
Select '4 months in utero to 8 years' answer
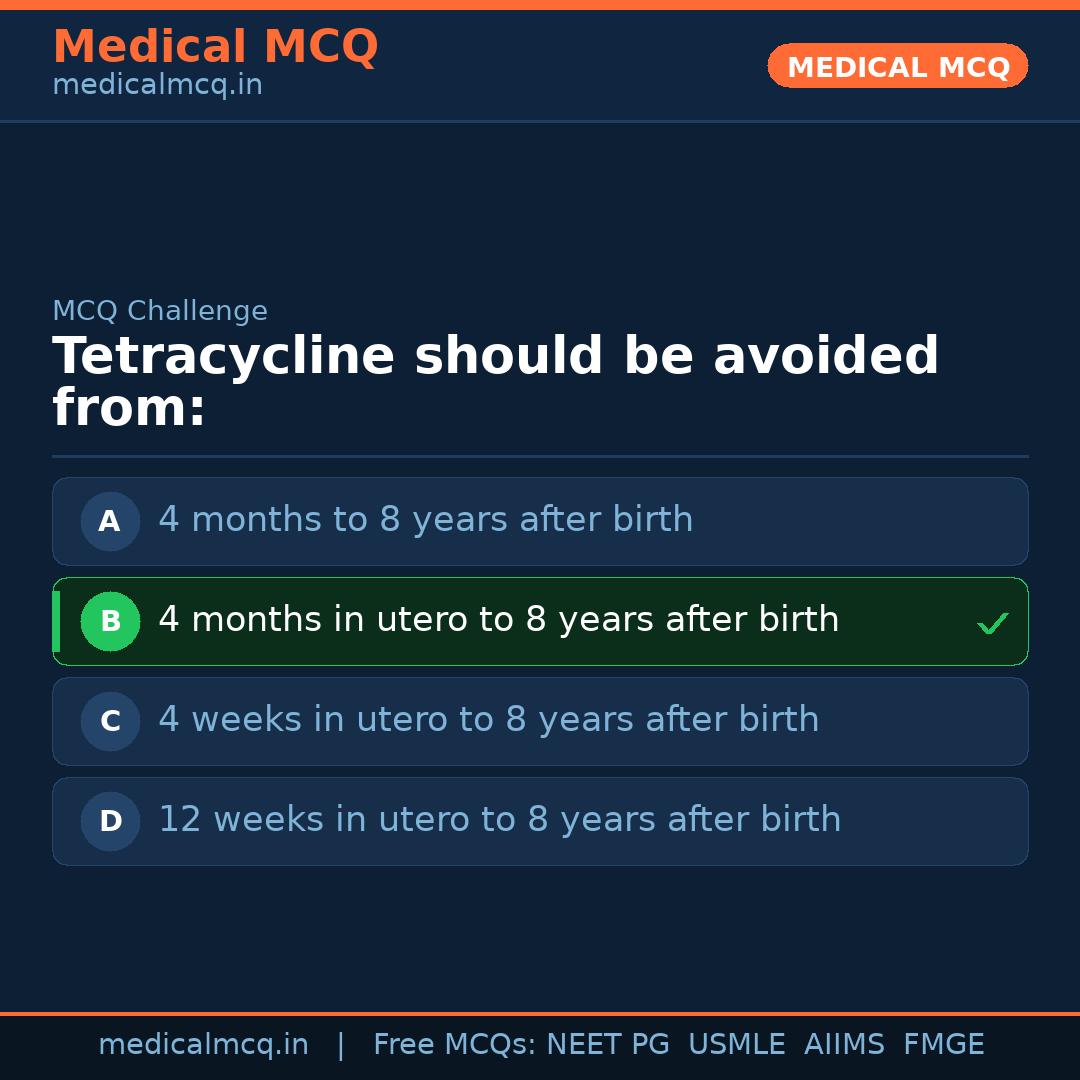point(498,620)
